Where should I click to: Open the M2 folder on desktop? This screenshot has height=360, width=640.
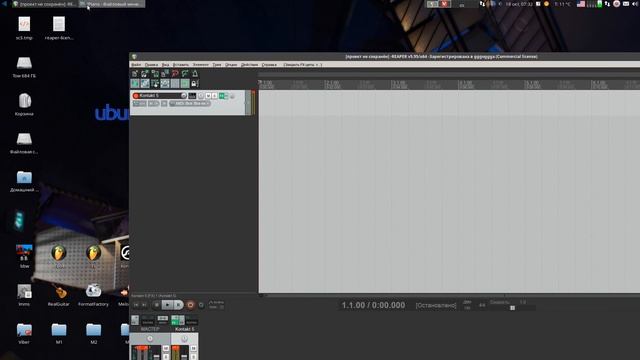93,333
